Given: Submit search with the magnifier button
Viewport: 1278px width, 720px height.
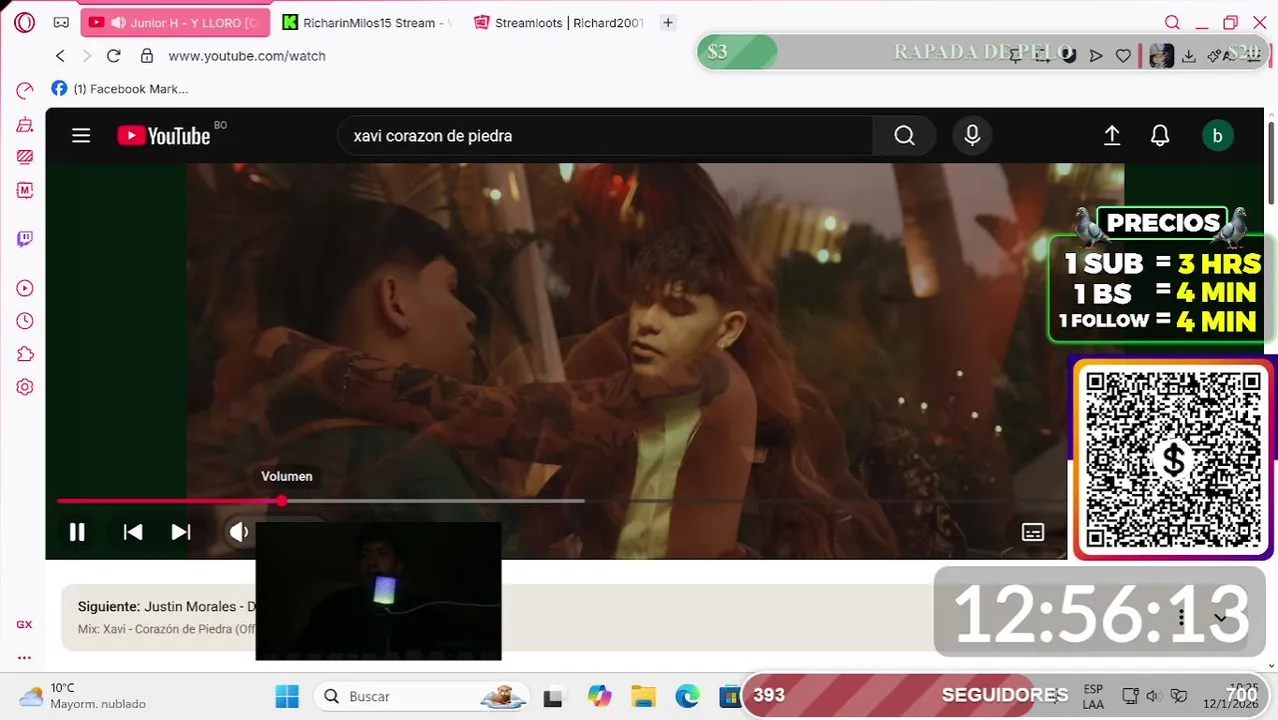Looking at the screenshot, I should 904,136.
